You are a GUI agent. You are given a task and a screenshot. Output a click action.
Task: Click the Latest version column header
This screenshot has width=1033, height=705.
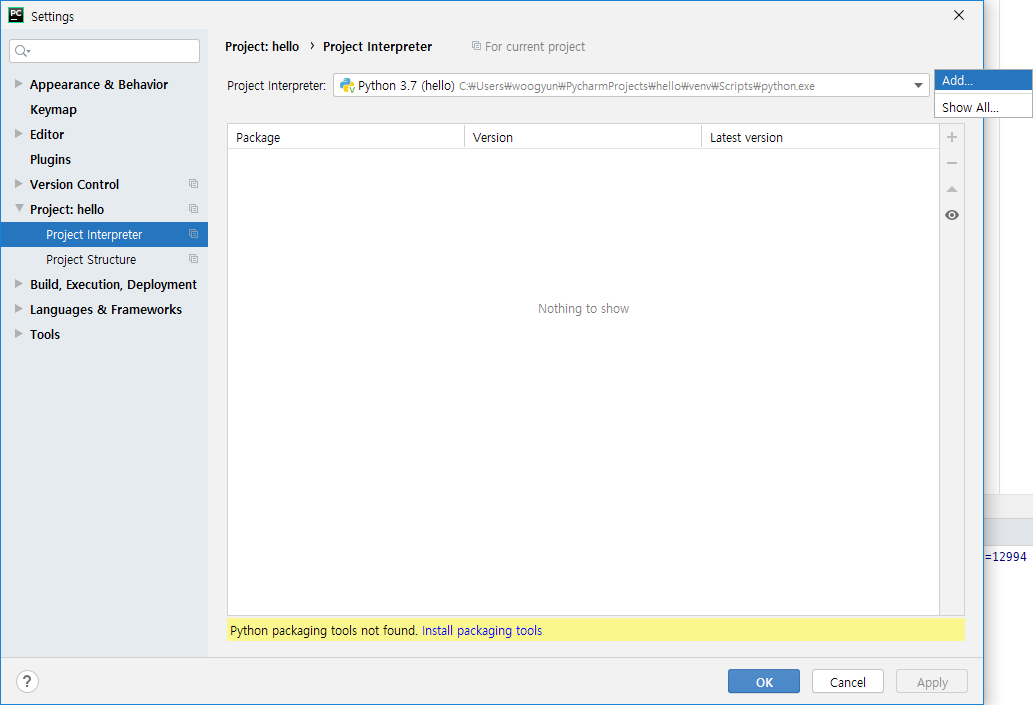pos(820,137)
